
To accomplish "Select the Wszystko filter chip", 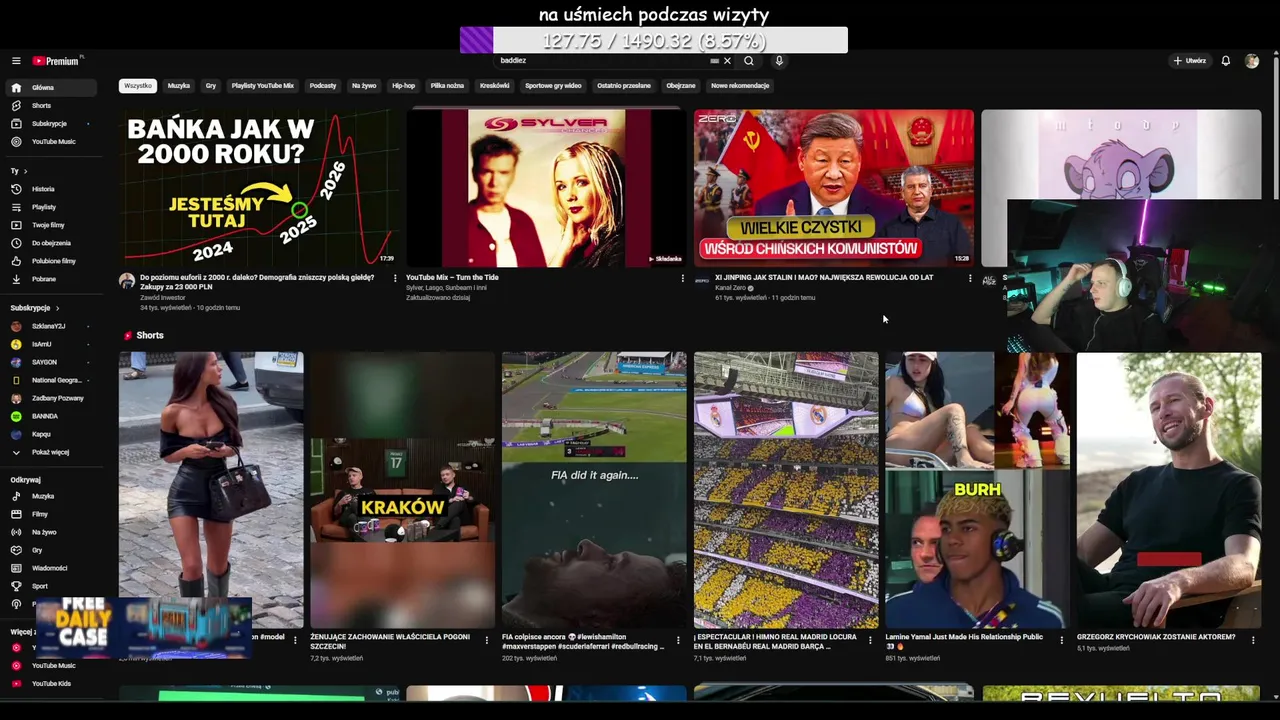I will [x=138, y=86].
